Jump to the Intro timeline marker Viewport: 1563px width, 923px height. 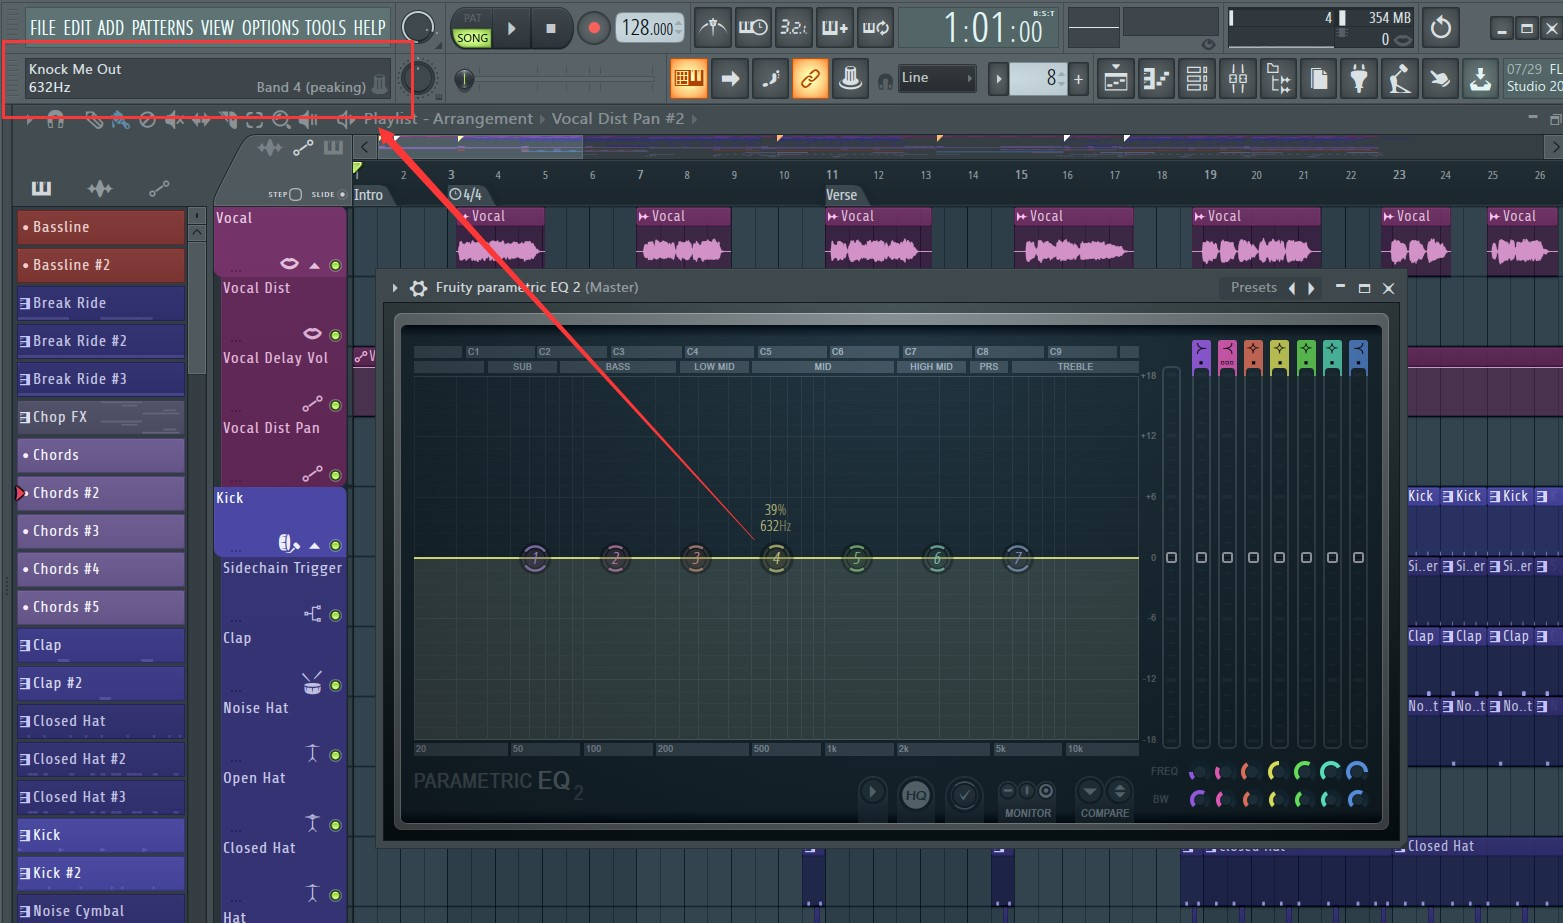368,195
